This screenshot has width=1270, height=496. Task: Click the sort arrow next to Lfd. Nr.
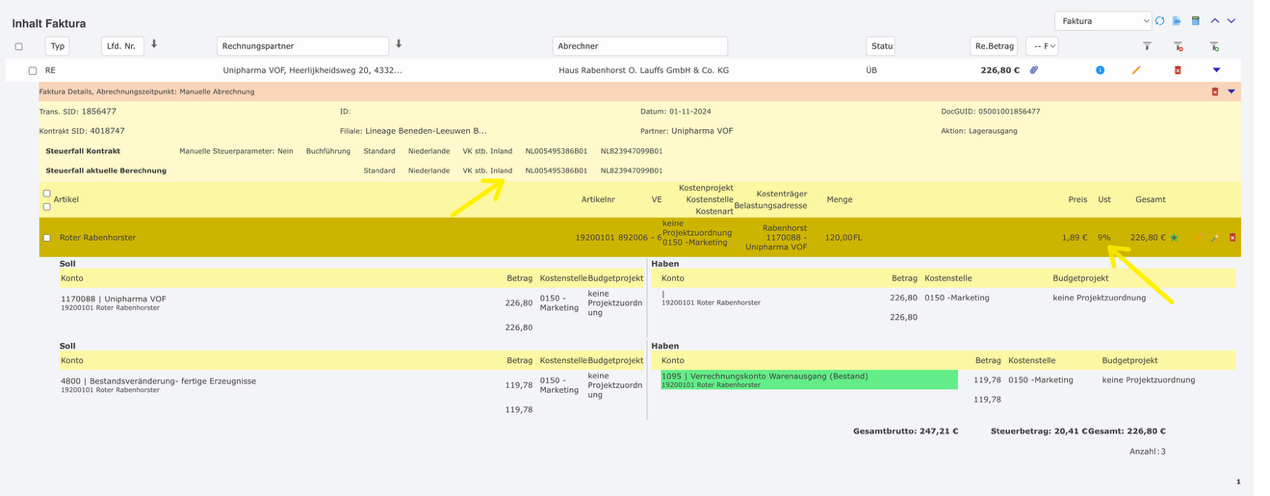tap(154, 44)
